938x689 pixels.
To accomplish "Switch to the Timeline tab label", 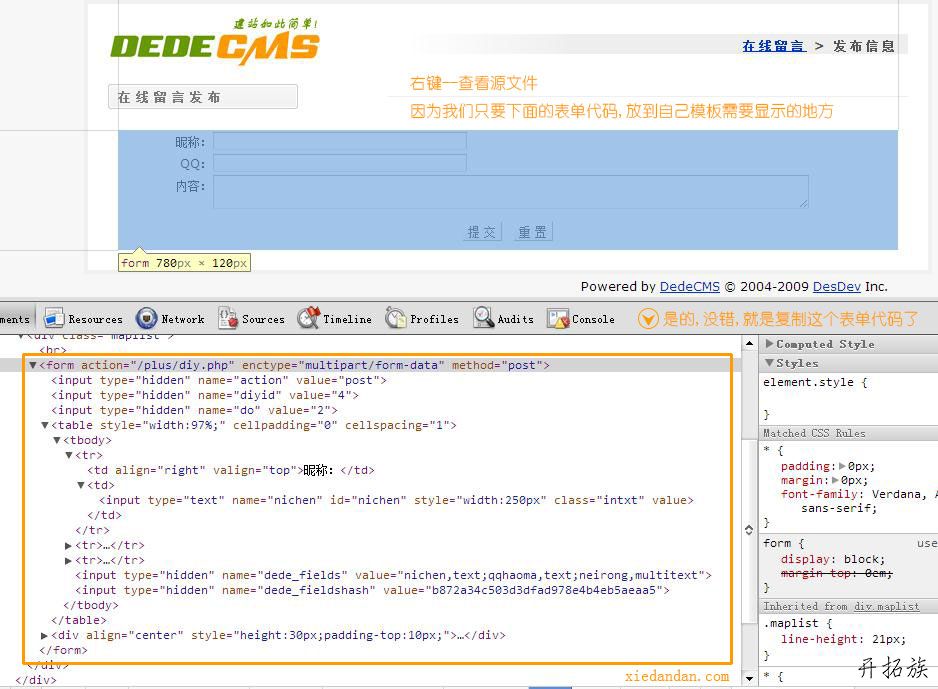I will [x=348, y=319].
